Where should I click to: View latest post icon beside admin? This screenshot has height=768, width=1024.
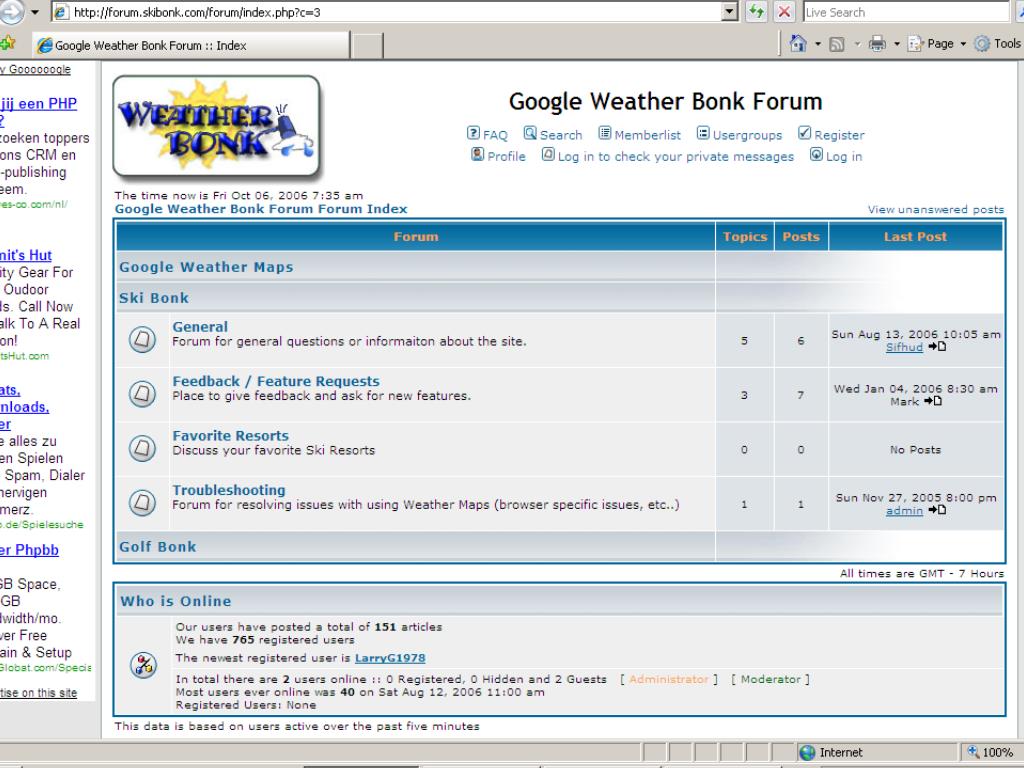click(x=937, y=510)
